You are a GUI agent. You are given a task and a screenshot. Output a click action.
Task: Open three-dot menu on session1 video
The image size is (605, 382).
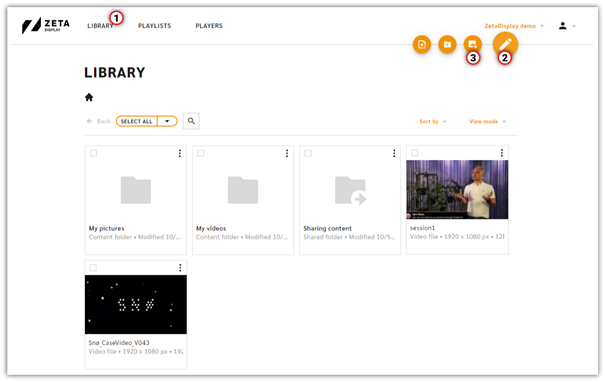click(502, 153)
